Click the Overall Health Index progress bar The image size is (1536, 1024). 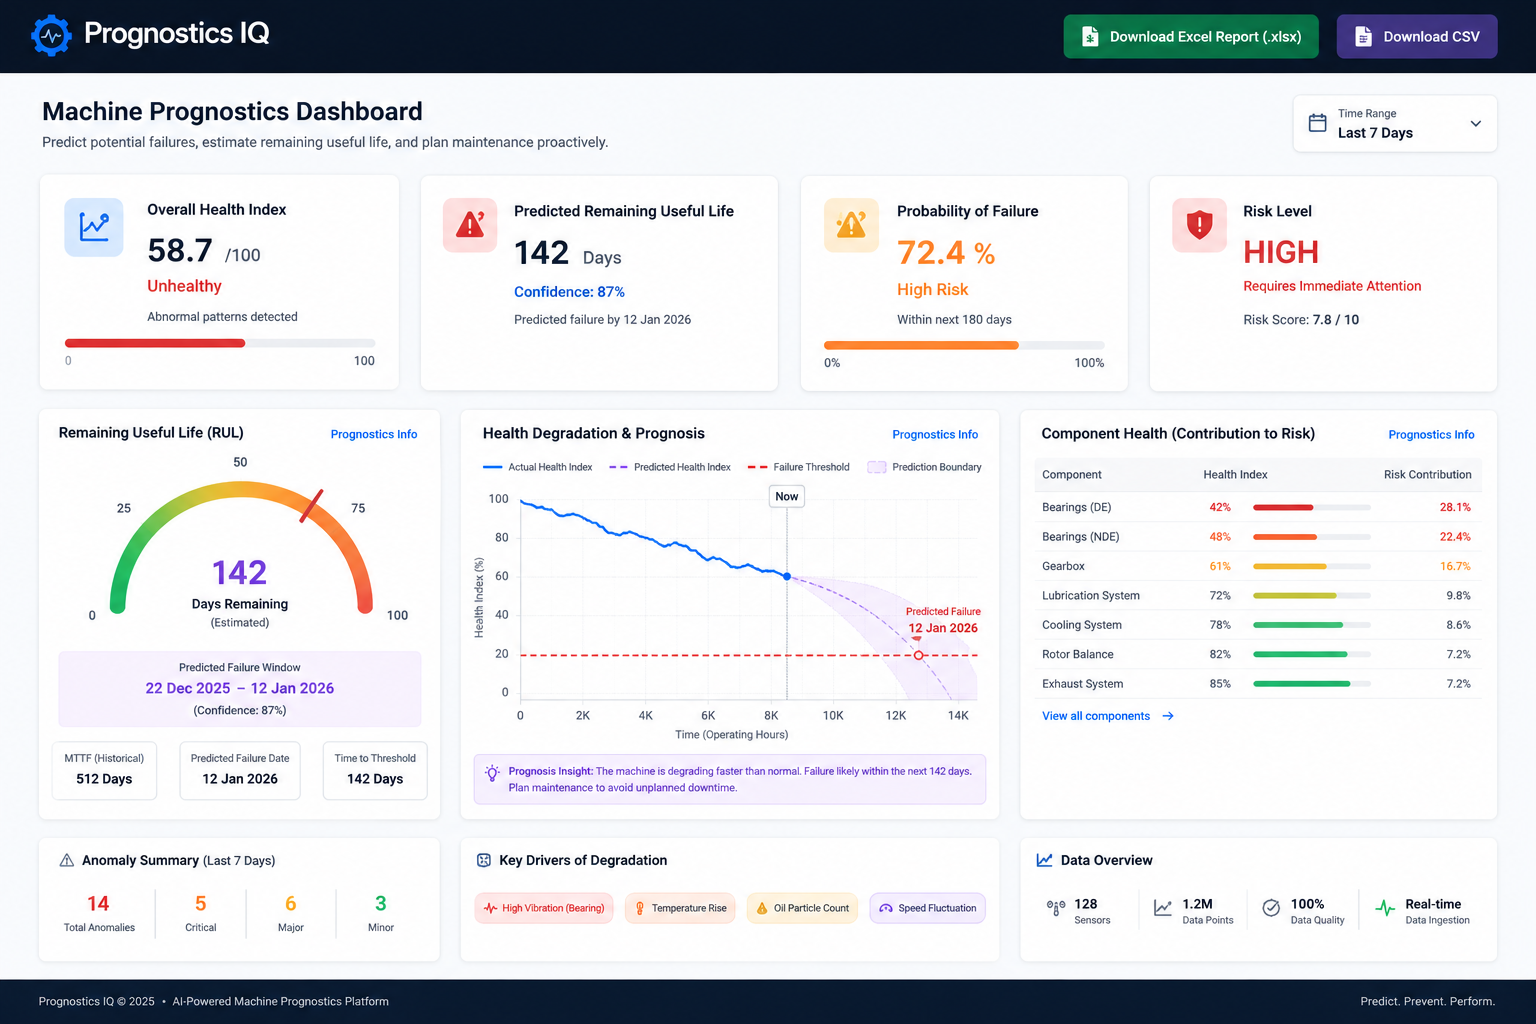point(220,343)
